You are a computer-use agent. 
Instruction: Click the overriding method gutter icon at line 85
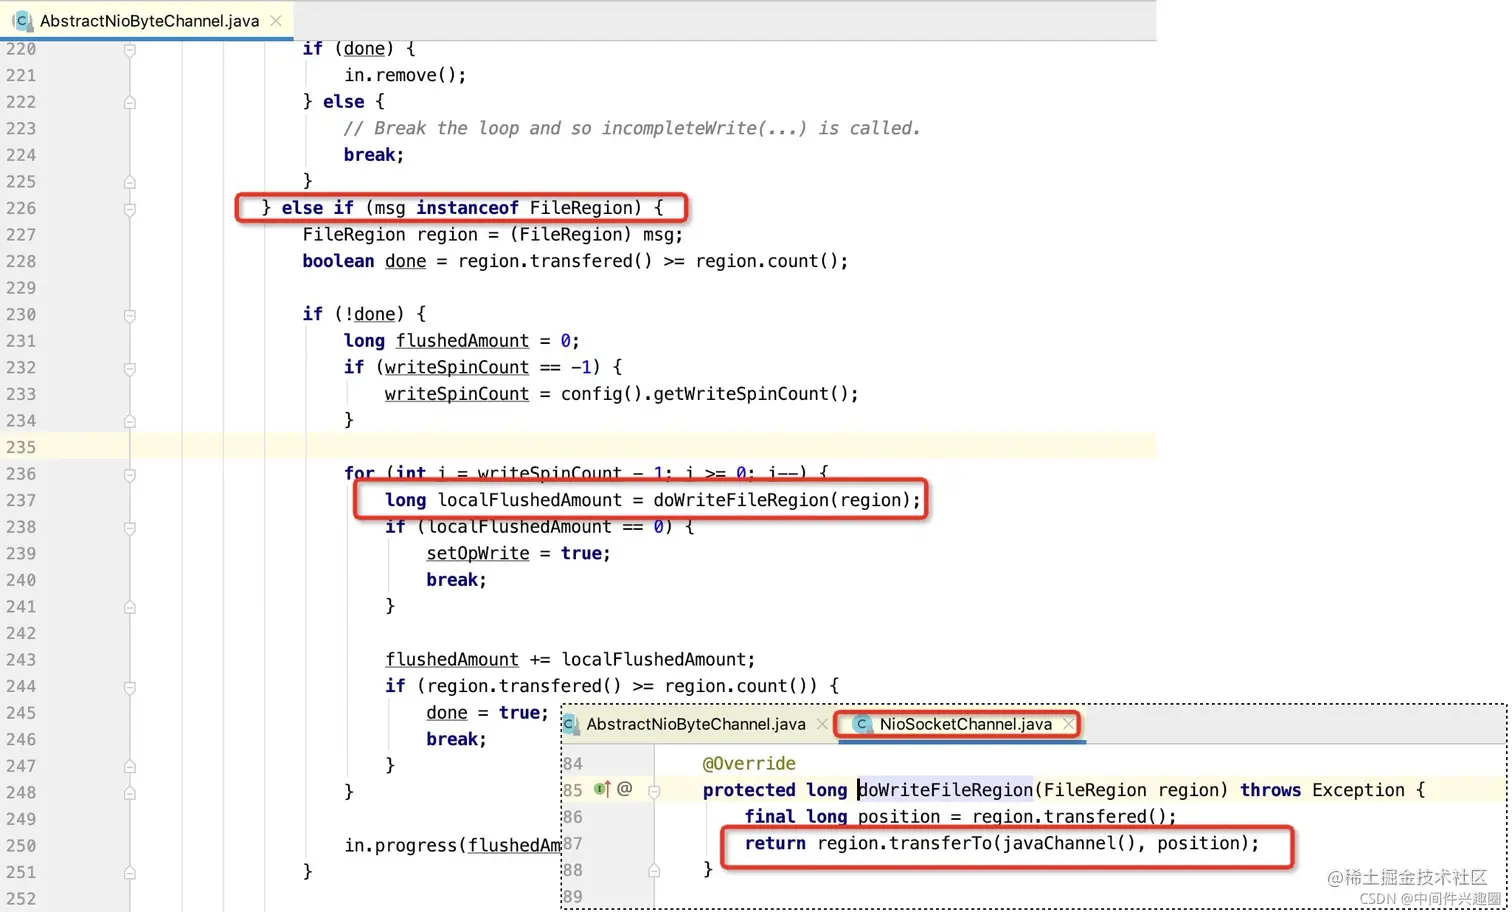tap(602, 789)
